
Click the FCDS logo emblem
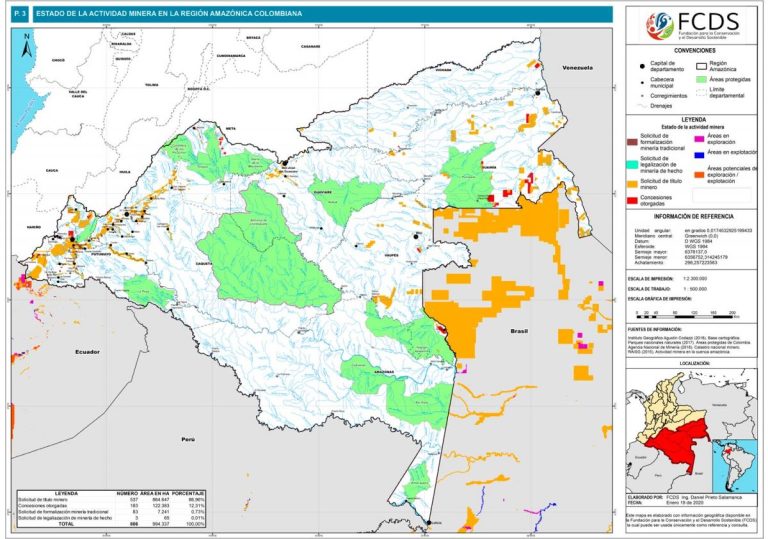coord(660,24)
